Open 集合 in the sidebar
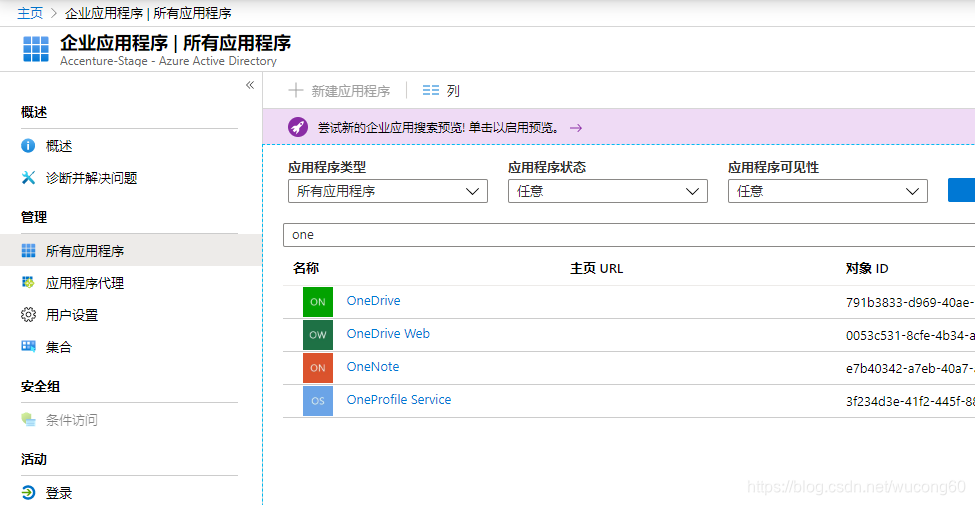The image size is (975, 505). tap(59, 346)
